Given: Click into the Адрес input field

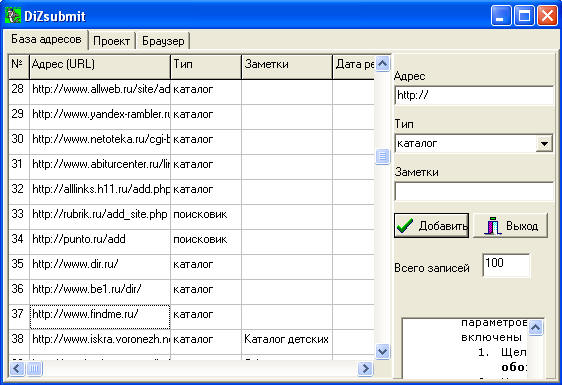Looking at the screenshot, I should click(474, 95).
